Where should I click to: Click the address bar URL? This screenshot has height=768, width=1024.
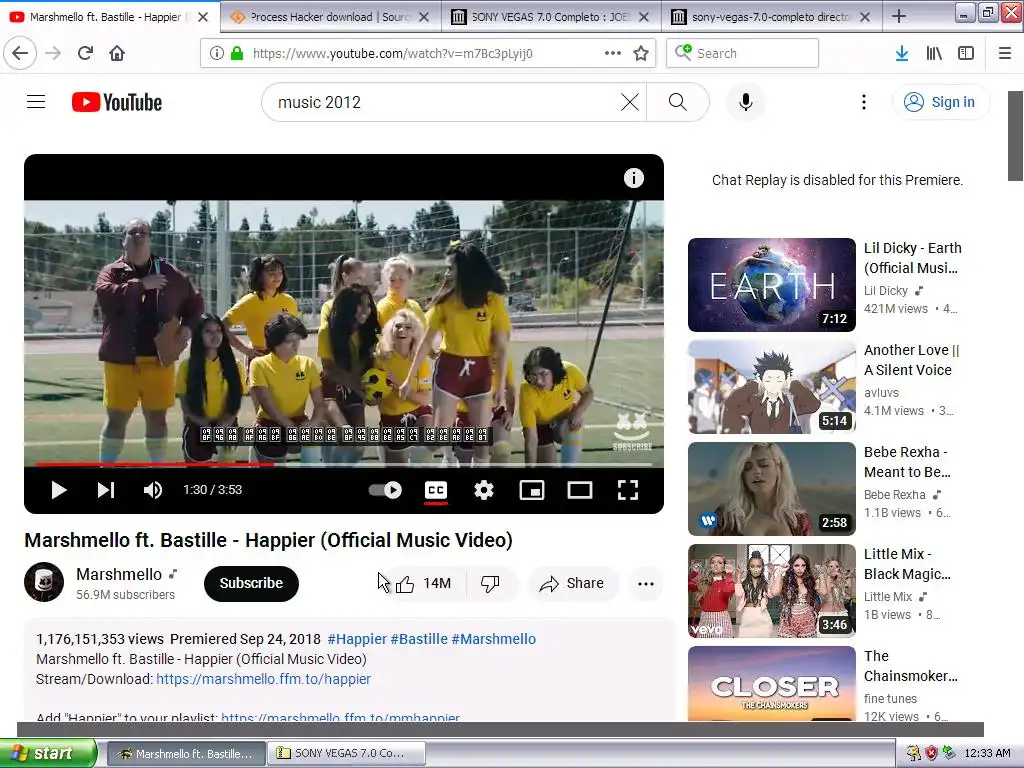tap(392, 54)
